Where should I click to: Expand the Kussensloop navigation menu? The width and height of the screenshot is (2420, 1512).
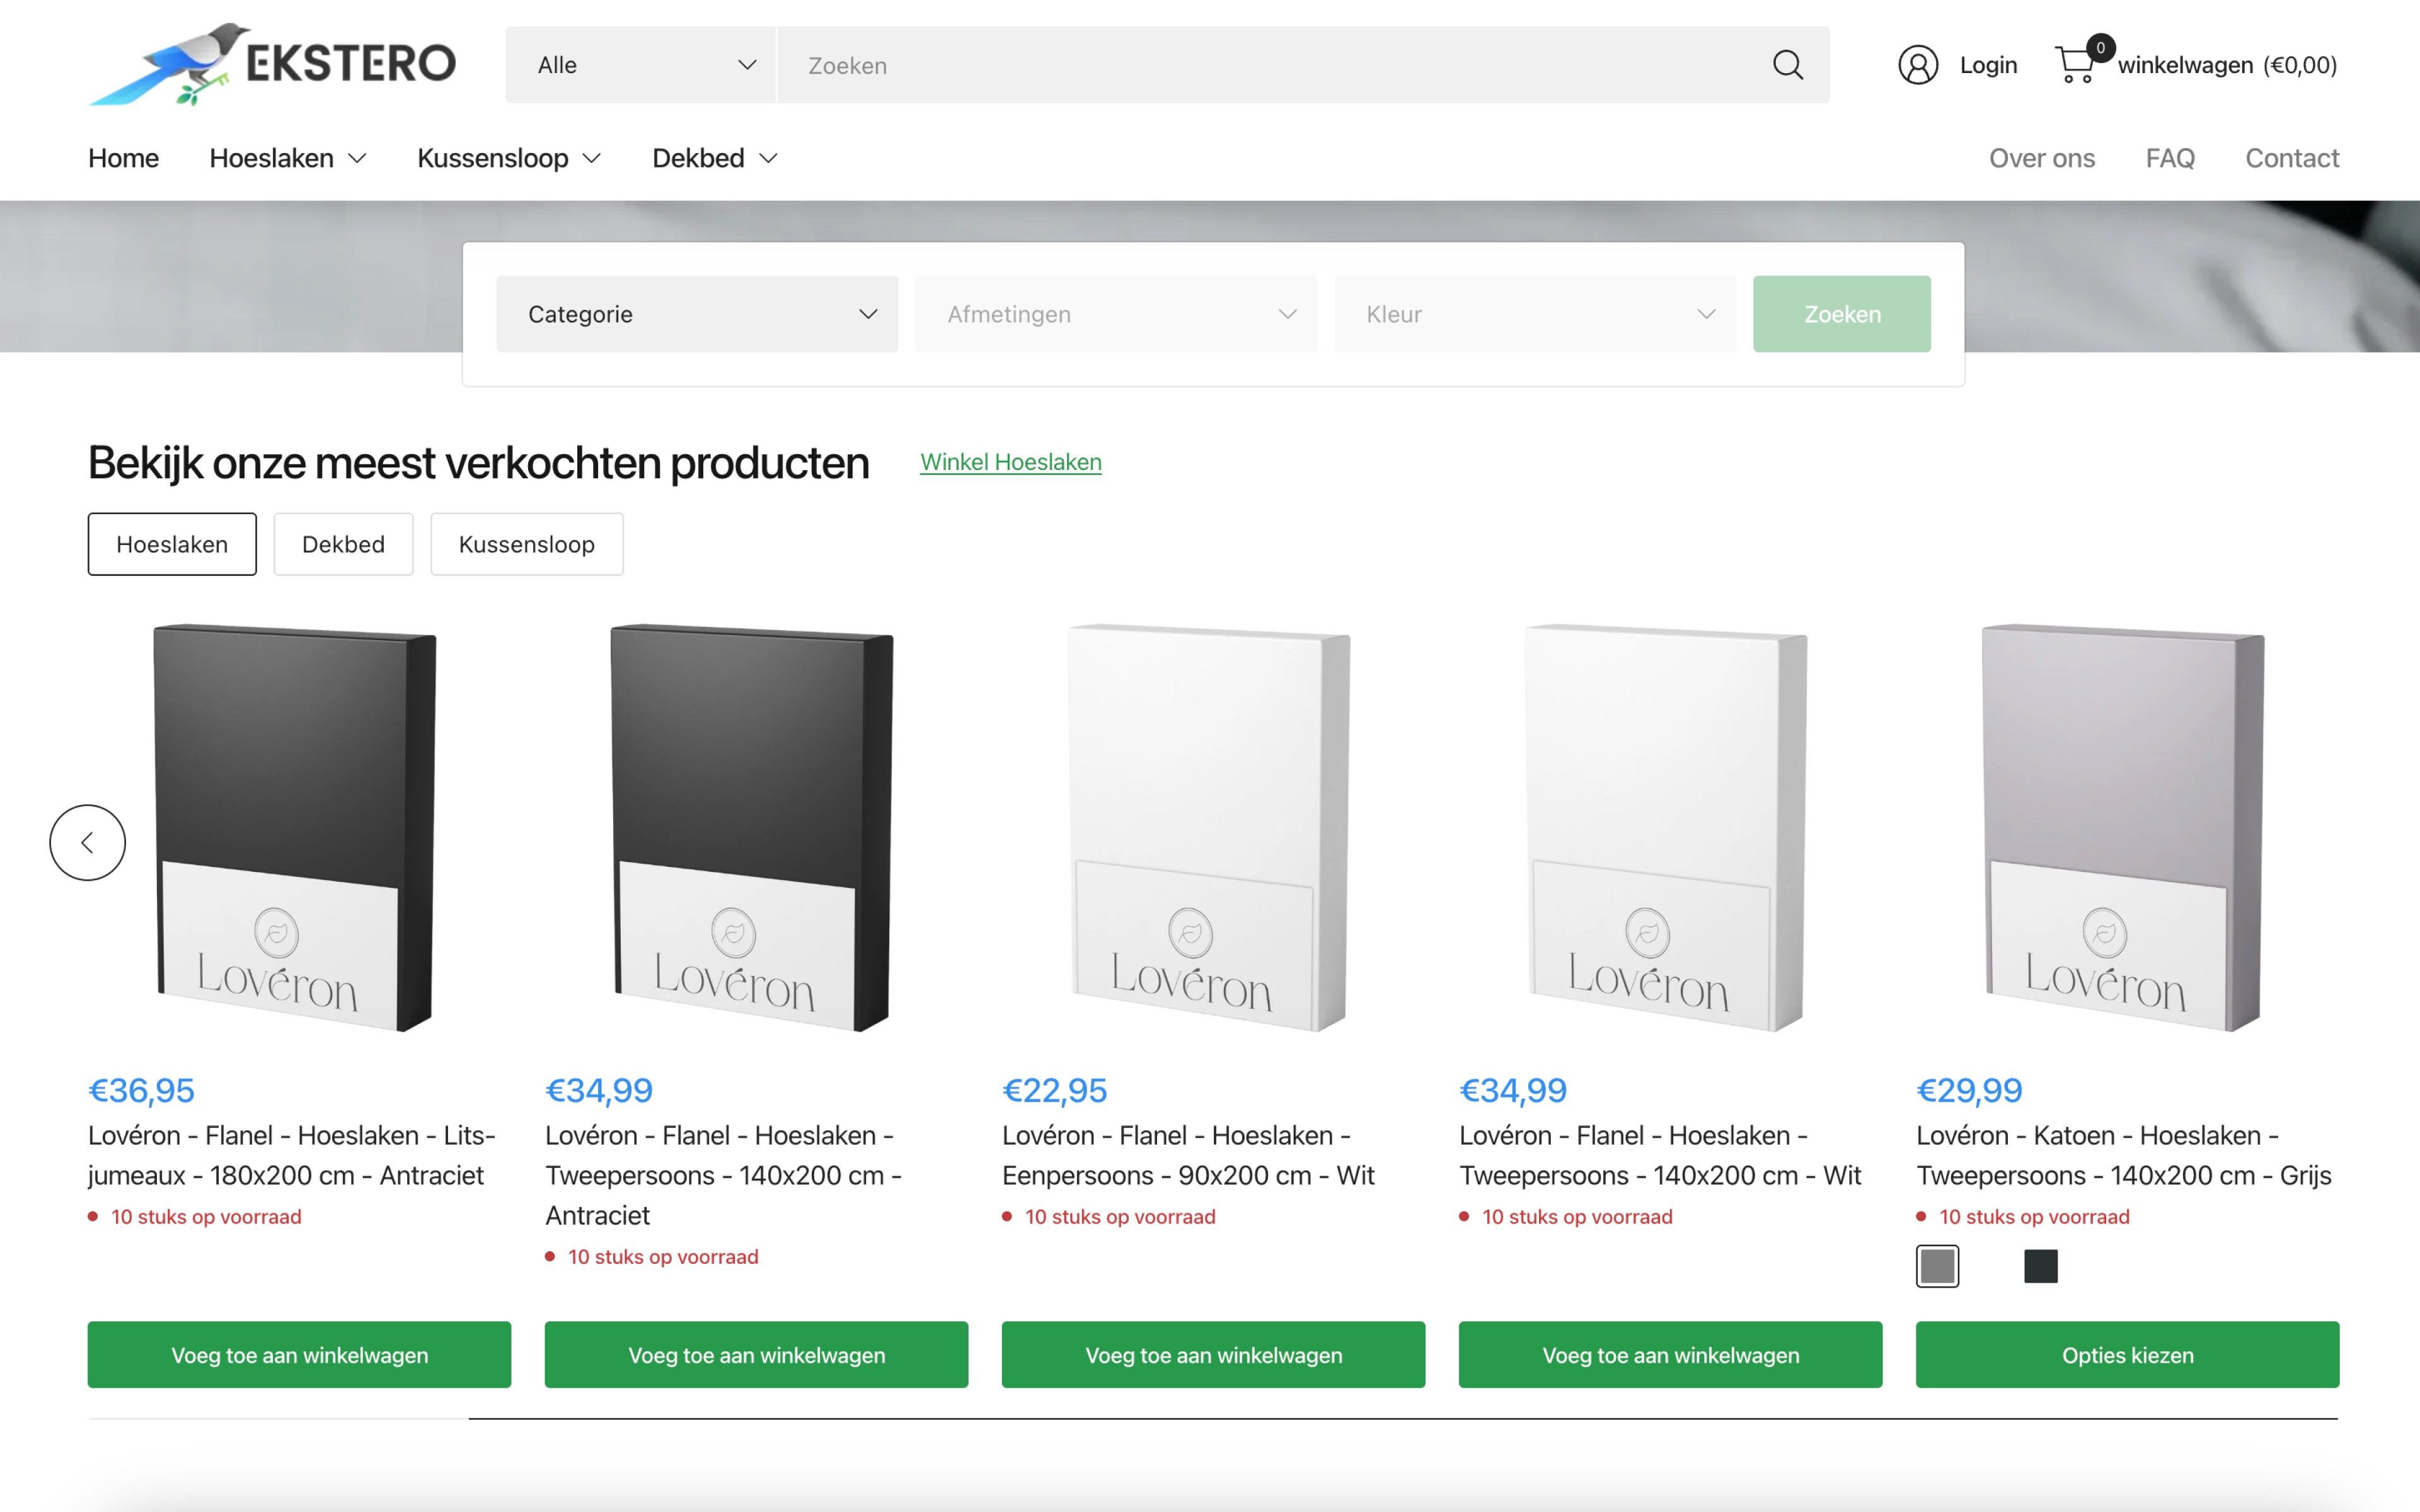[x=508, y=158]
